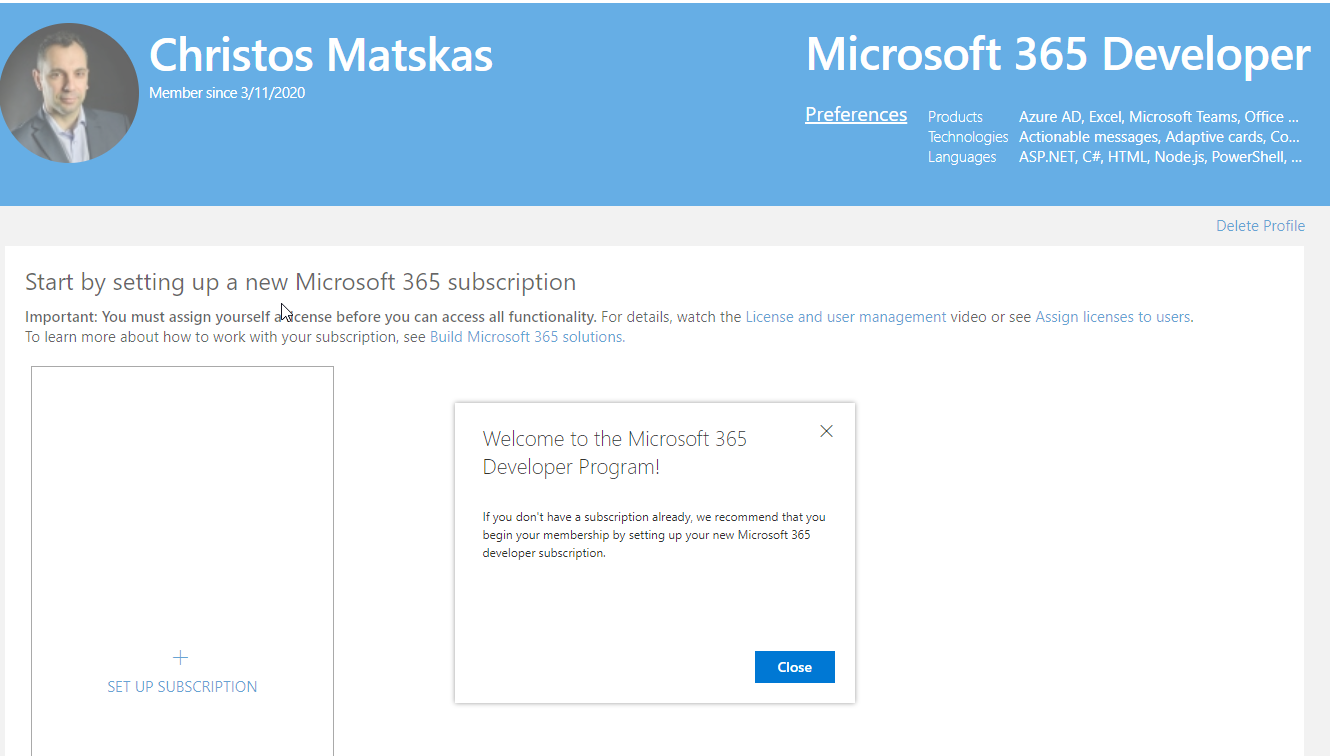Screen dimensions: 1330x756
Task: Click the Technologies list with Actionable messages
Action: pos(1160,137)
